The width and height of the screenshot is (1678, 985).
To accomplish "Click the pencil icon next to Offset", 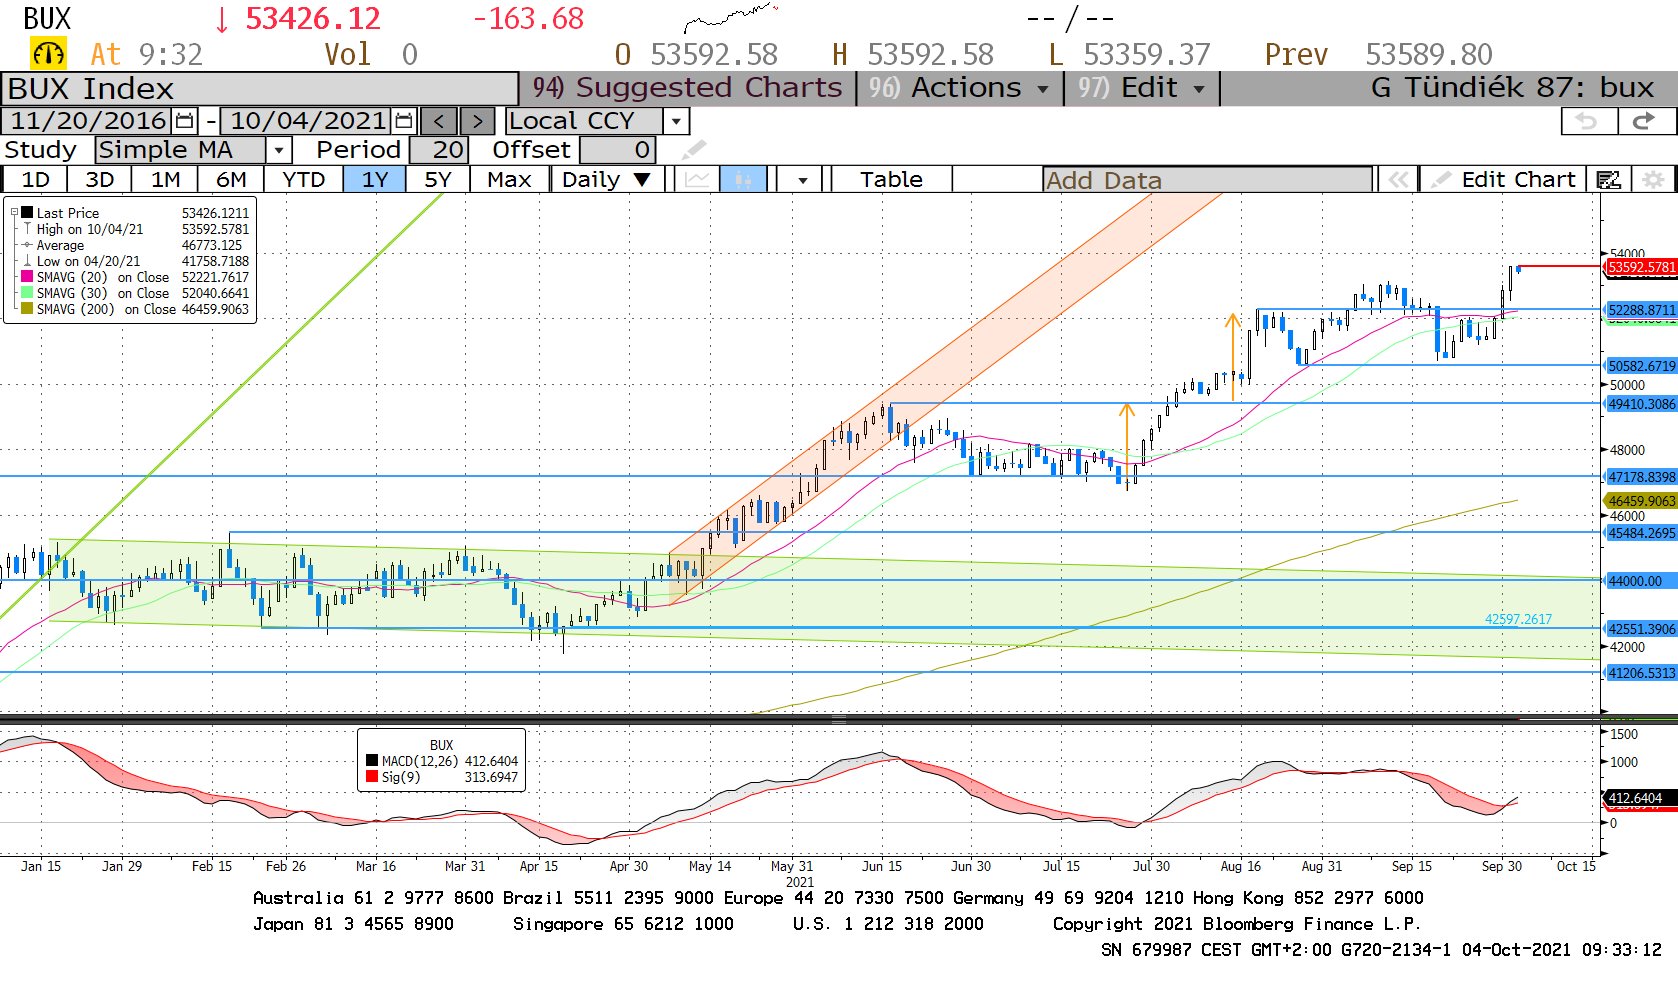I will click(694, 150).
